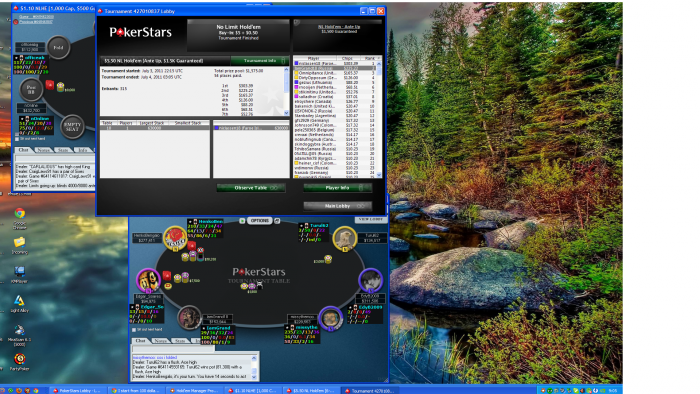The width and height of the screenshot is (700, 394).
Task: Sort ranking list by Rank column header
Action: click(370, 58)
